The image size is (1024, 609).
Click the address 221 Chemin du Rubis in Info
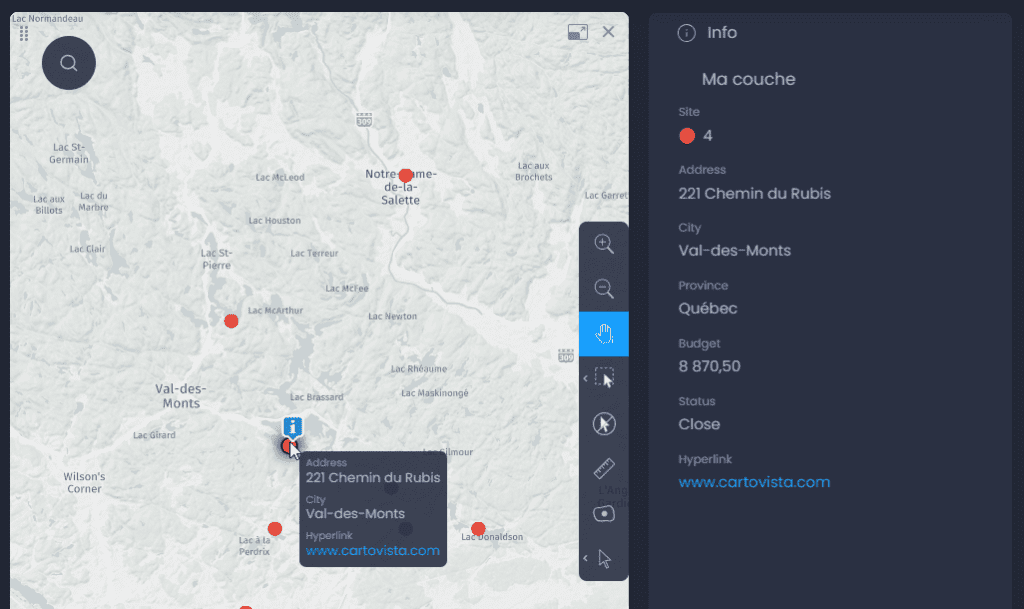(x=754, y=194)
